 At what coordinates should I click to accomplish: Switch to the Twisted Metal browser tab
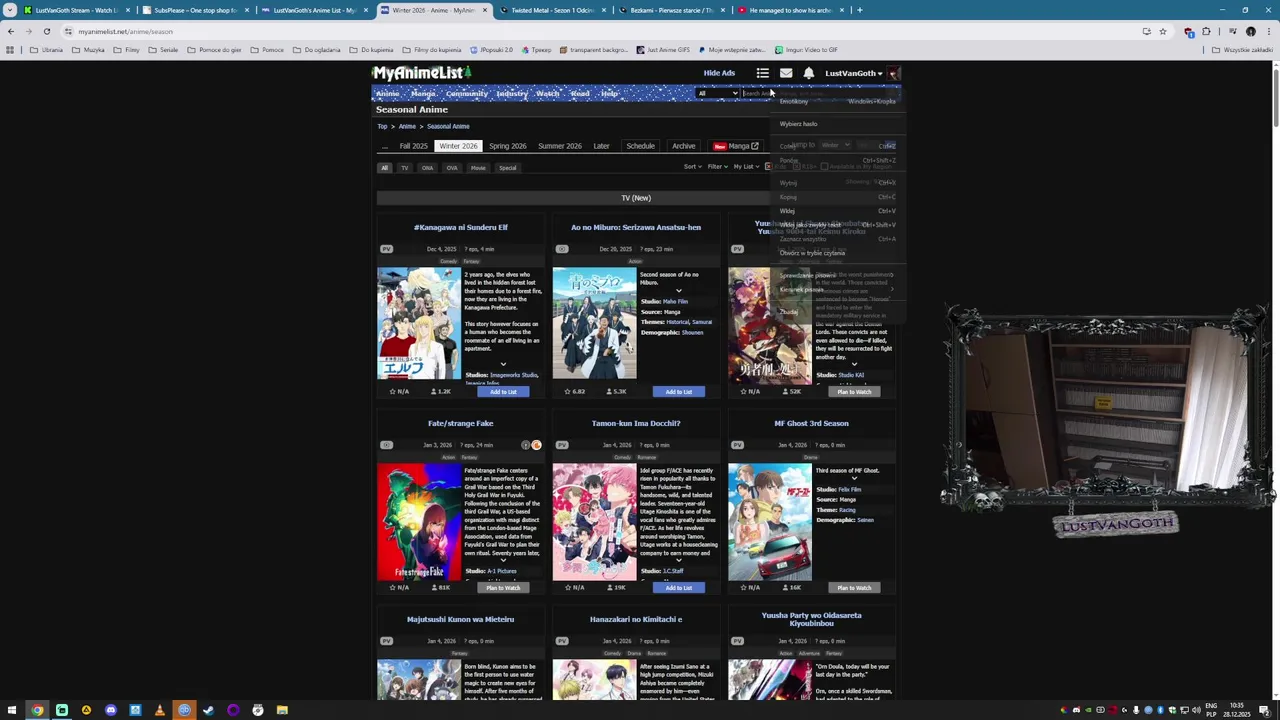[x=553, y=10]
